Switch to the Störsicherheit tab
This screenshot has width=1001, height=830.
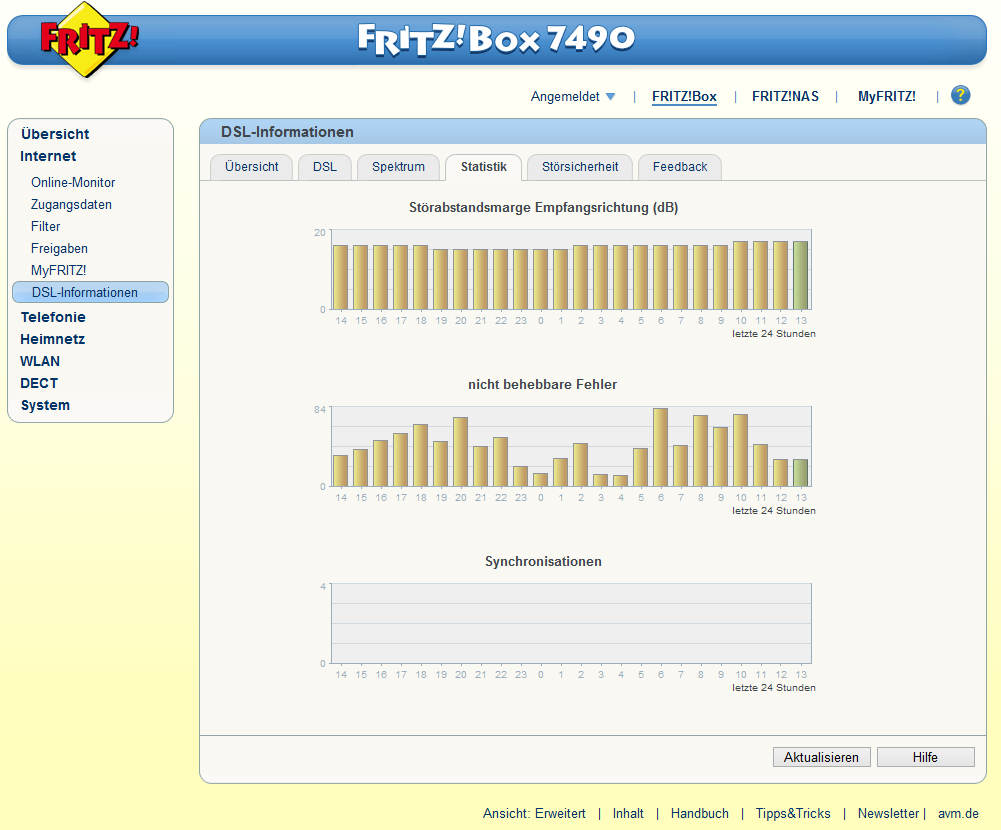[580, 167]
